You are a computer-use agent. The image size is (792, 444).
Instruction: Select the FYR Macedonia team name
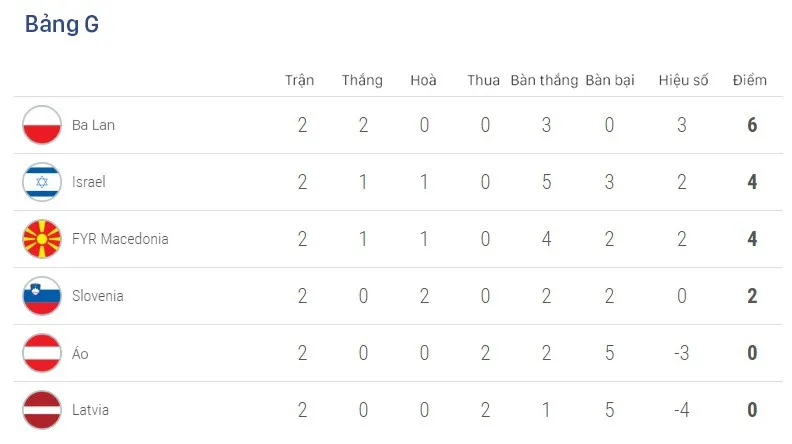point(120,239)
